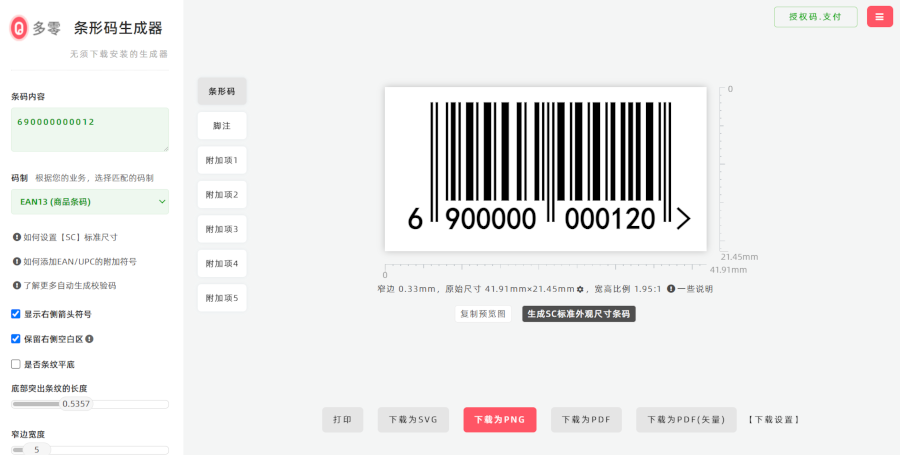Click info icon before 了解更多自动生成校验码
This screenshot has height=455, width=900.
[17, 285]
